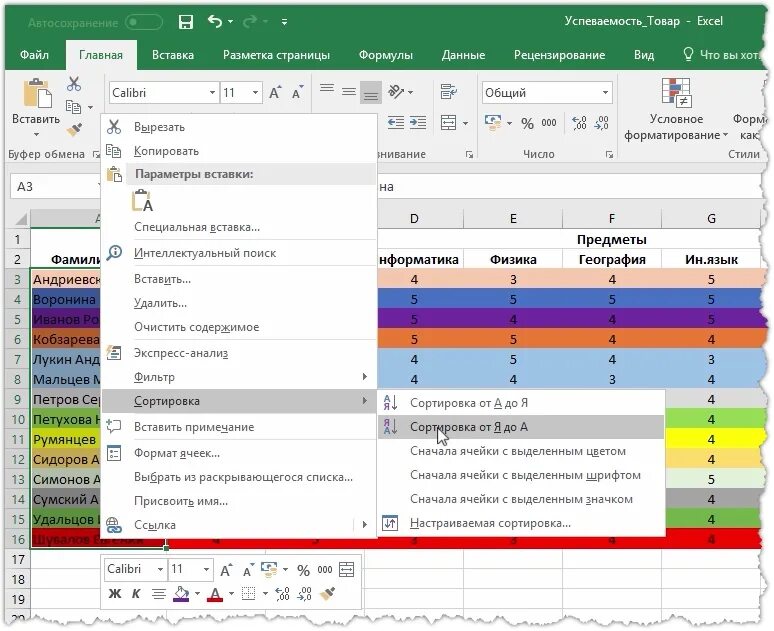Select Сортировка от Я до А
Screen dimensions: 774x631
coord(521,427)
